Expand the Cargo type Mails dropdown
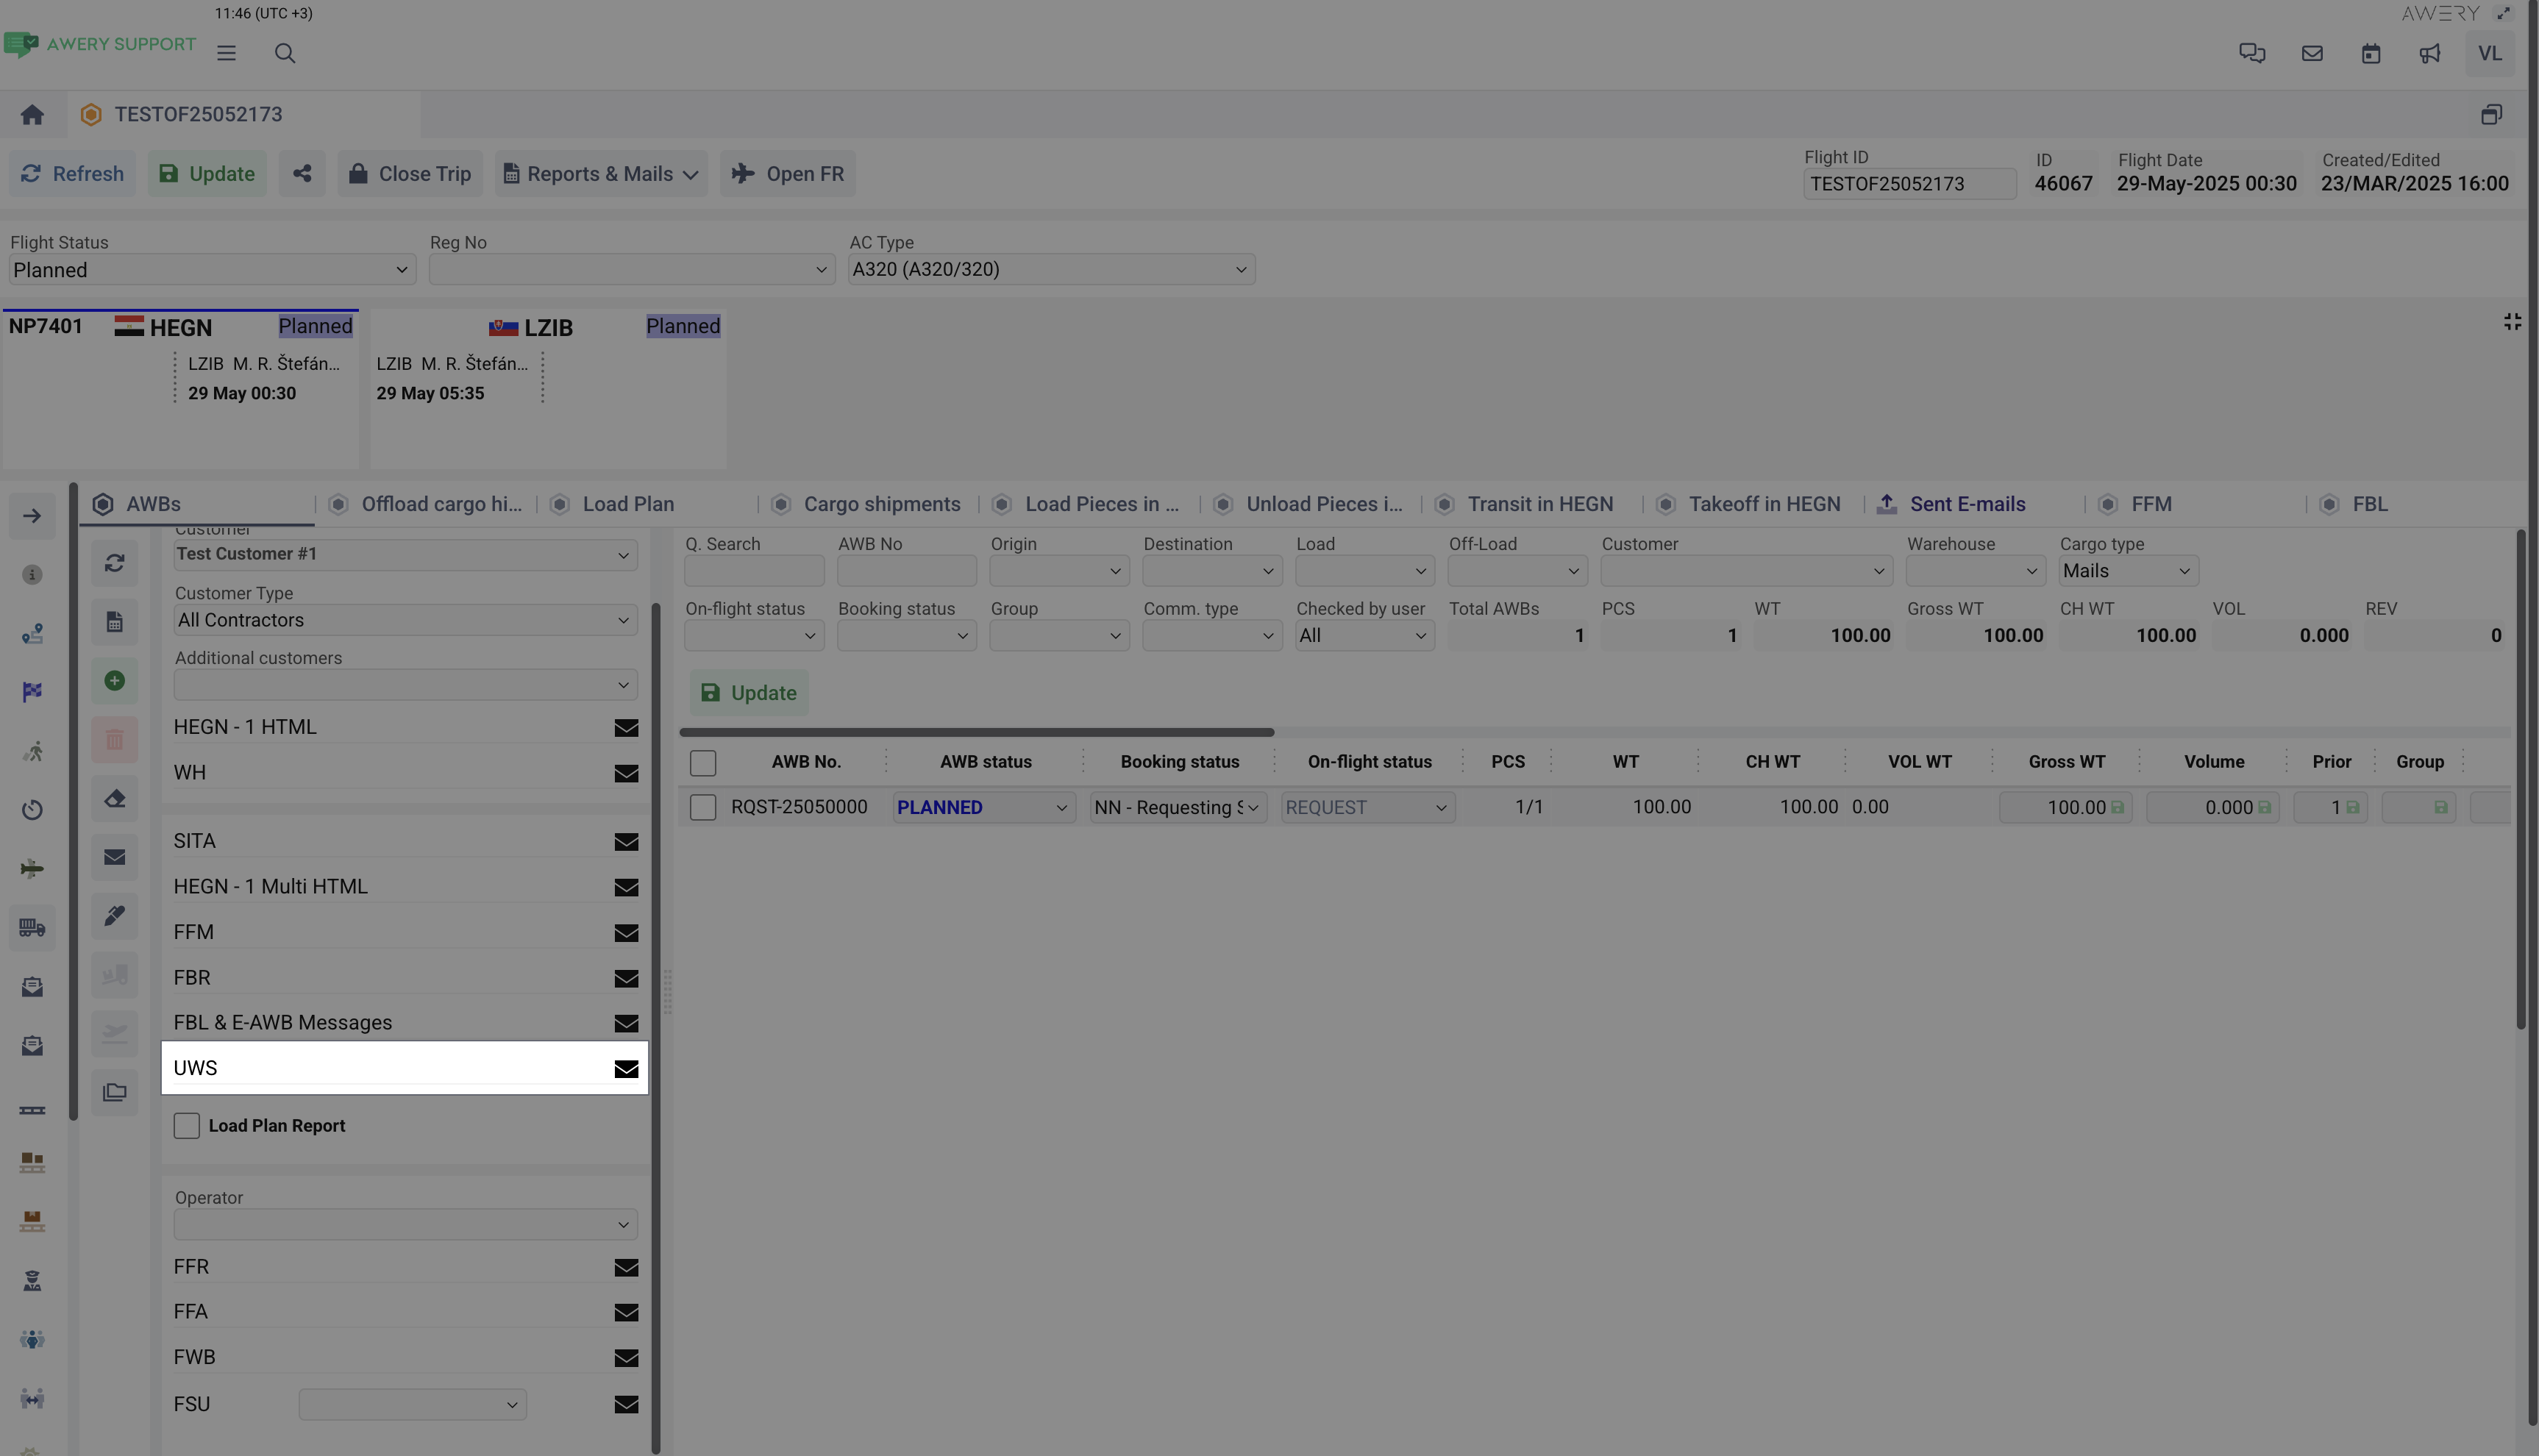Screen dimensions: 2539x1456 [x=2128, y=571]
